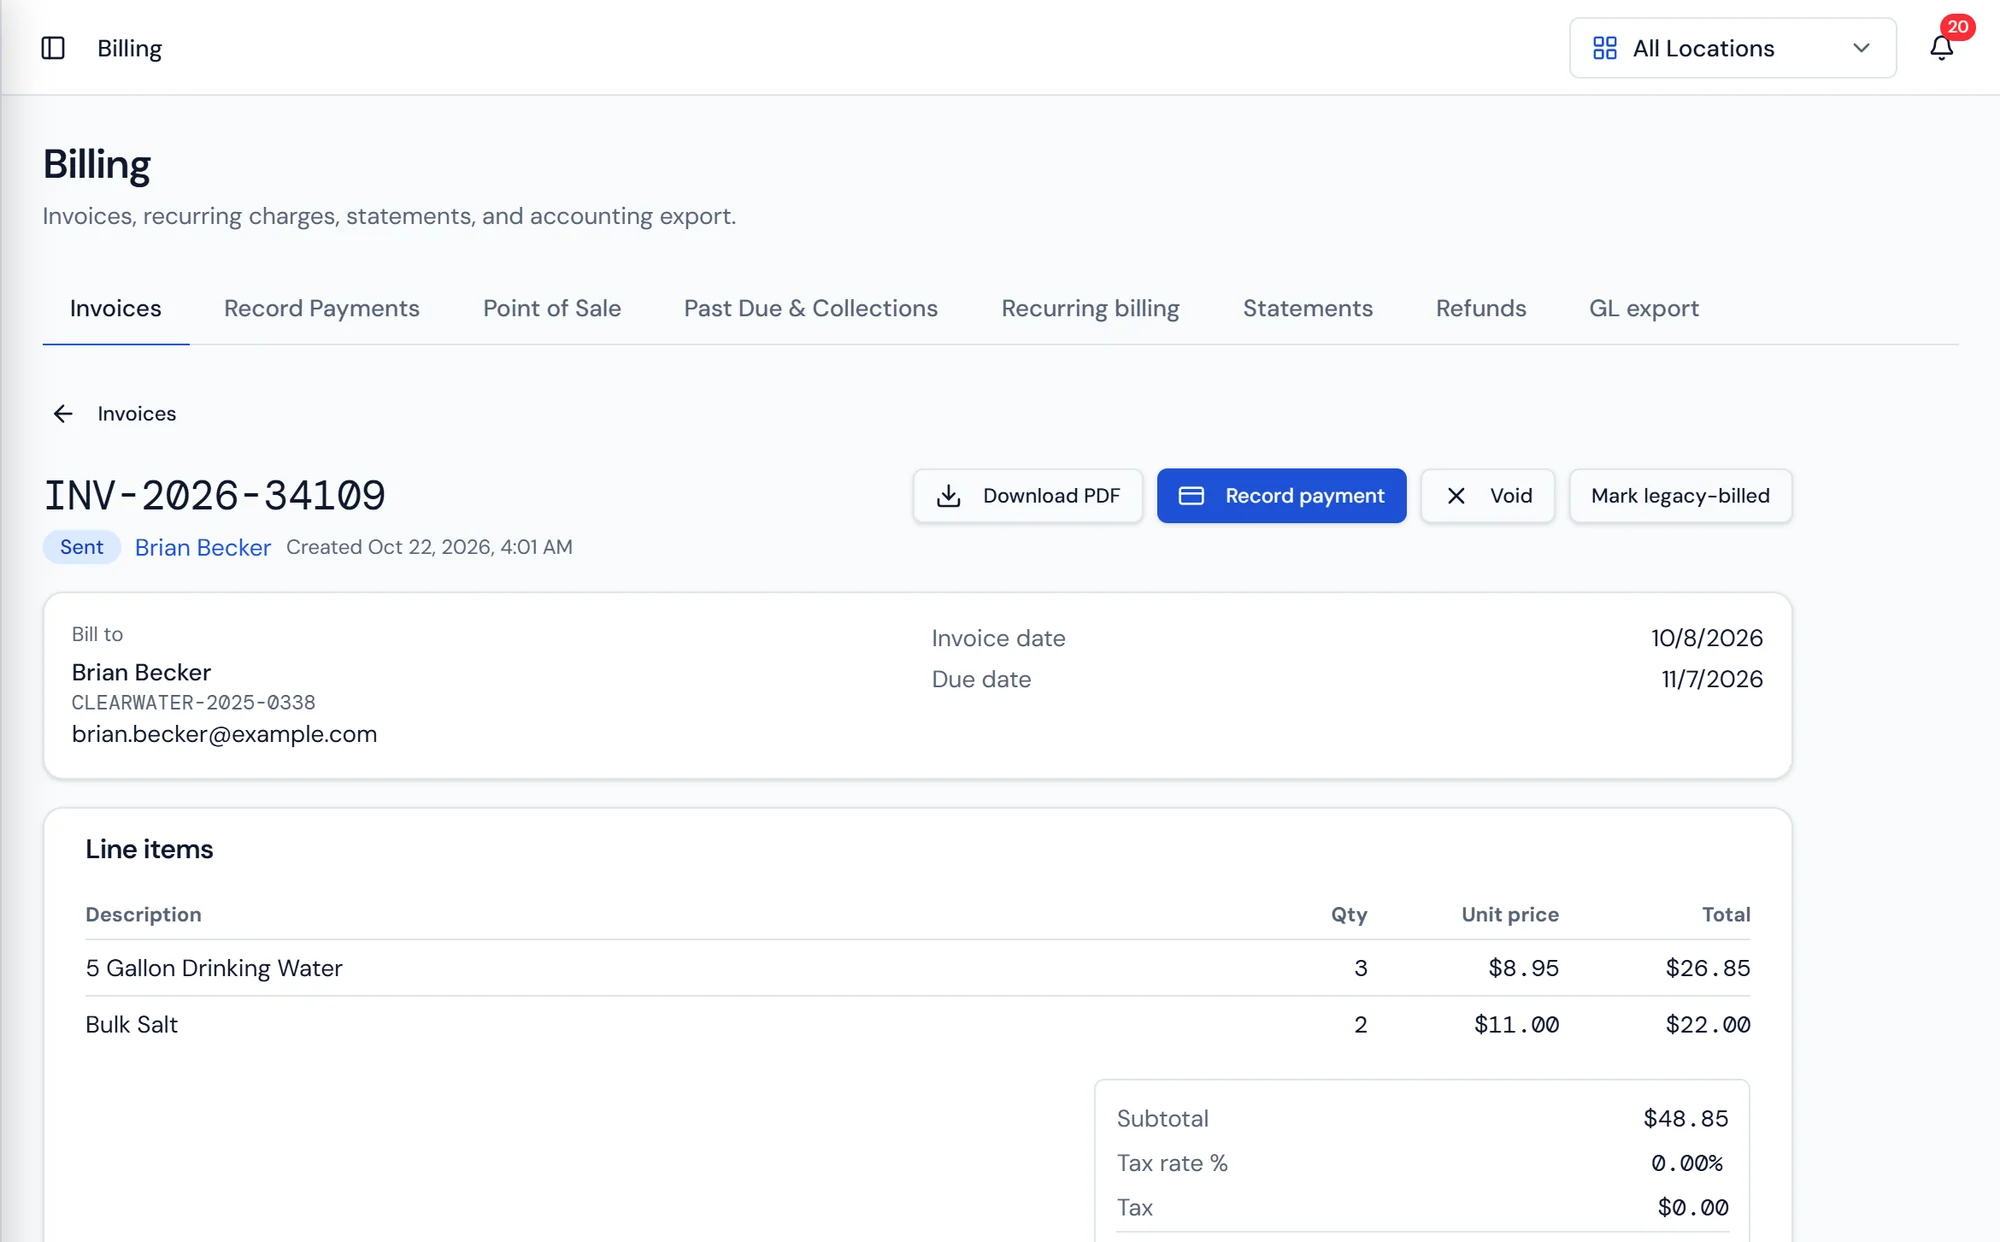This screenshot has height=1242, width=2000.
Task: Click account number CLEARWATER-2025-0338
Action: pyautogui.click(x=194, y=703)
